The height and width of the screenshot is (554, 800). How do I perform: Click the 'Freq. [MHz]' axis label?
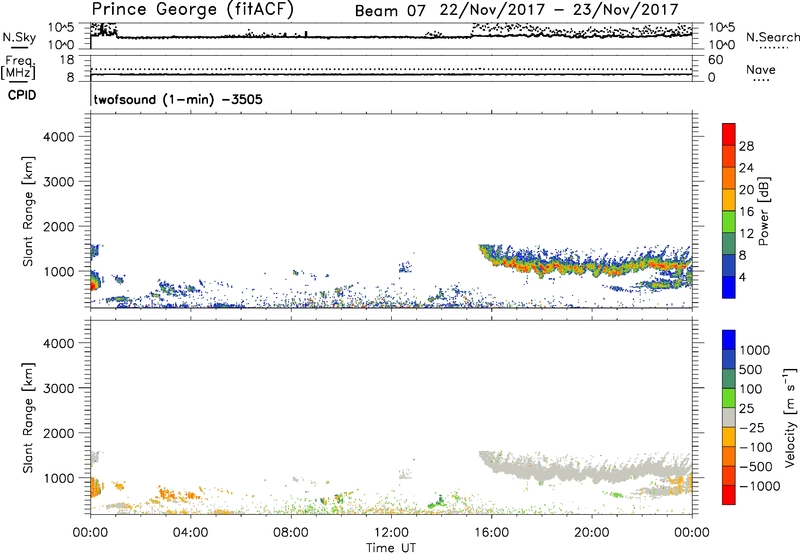coord(18,67)
